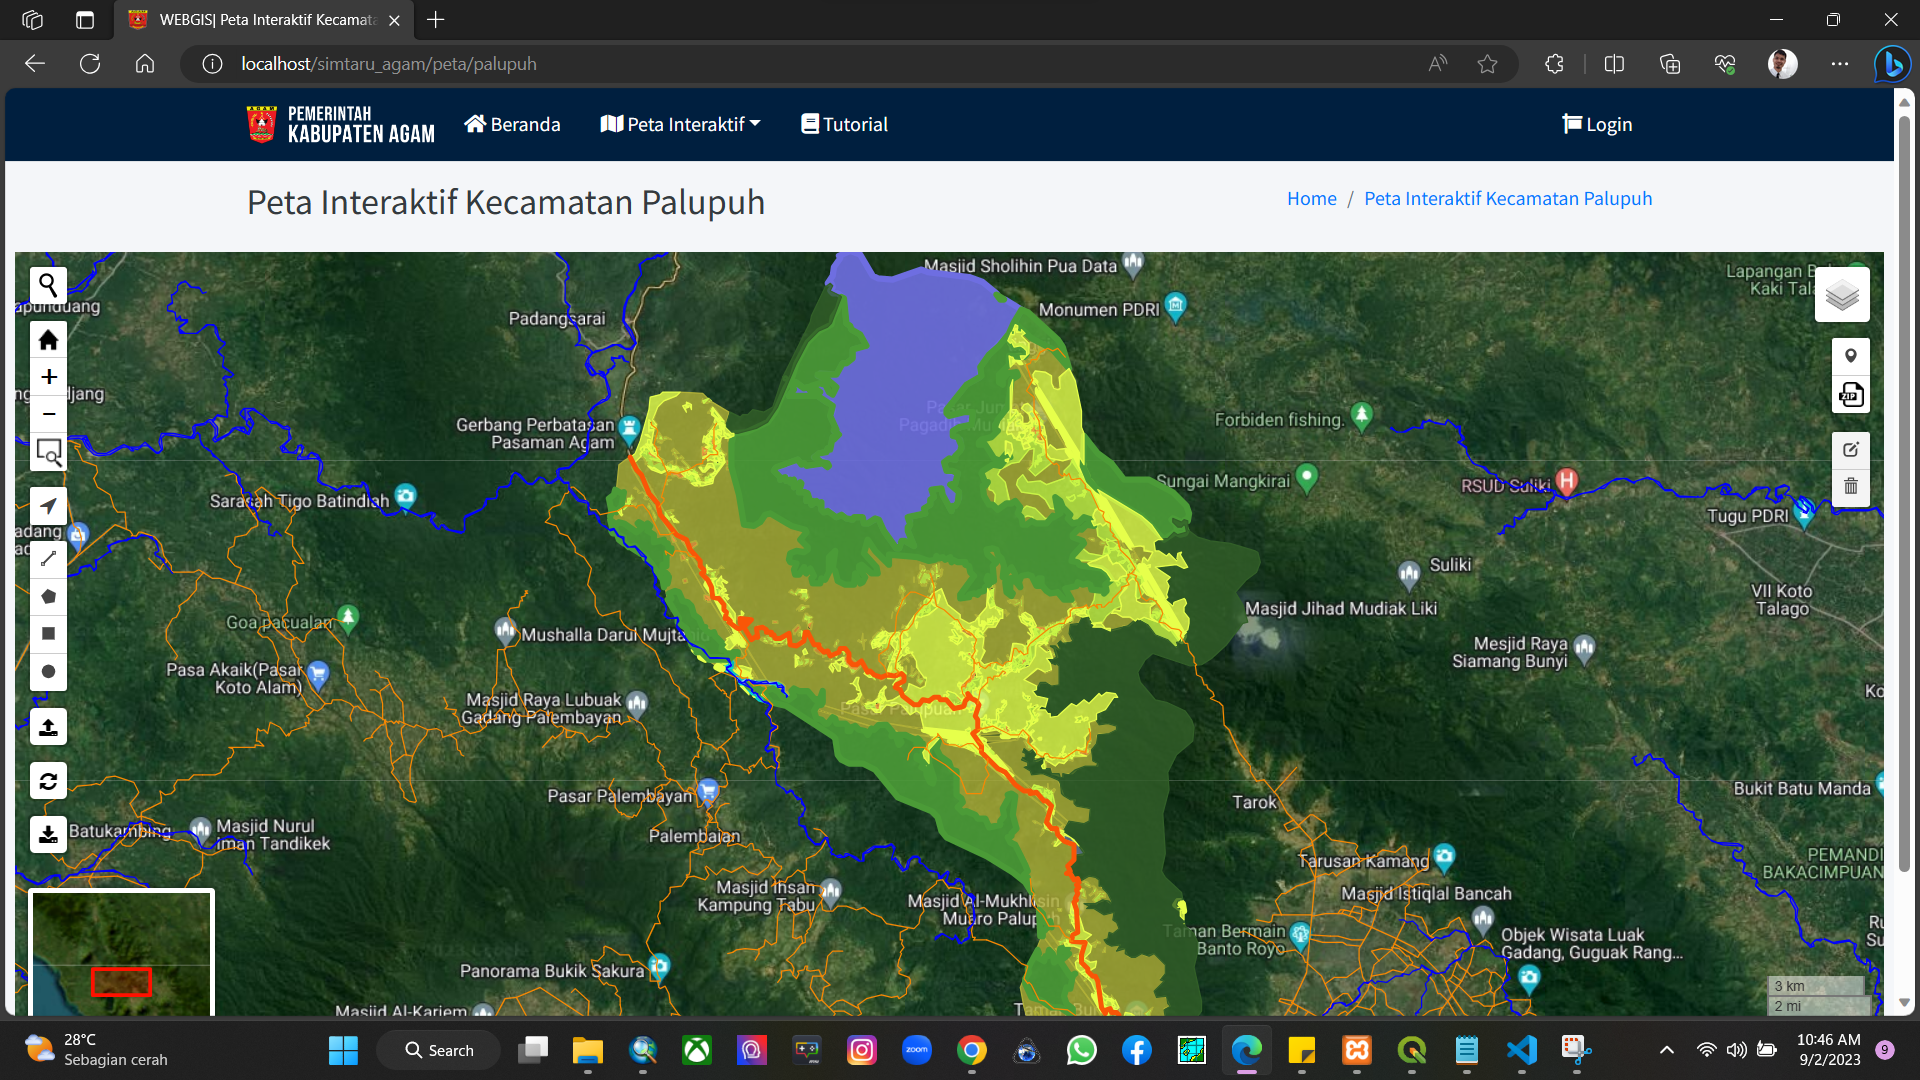Refresh the browser page

(90, 64)
